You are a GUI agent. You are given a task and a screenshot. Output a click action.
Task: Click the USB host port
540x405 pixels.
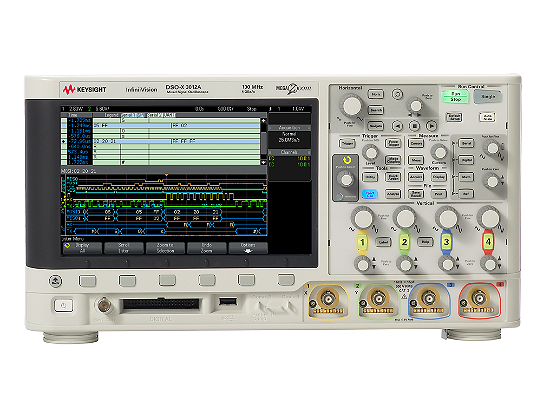(x=228, y=302)
